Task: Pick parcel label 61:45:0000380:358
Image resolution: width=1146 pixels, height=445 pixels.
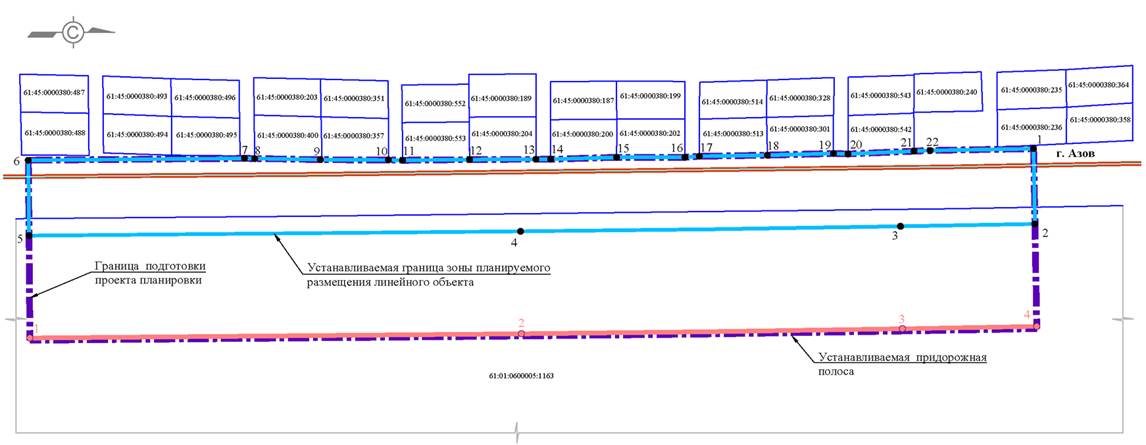Action: (1098, 118)
